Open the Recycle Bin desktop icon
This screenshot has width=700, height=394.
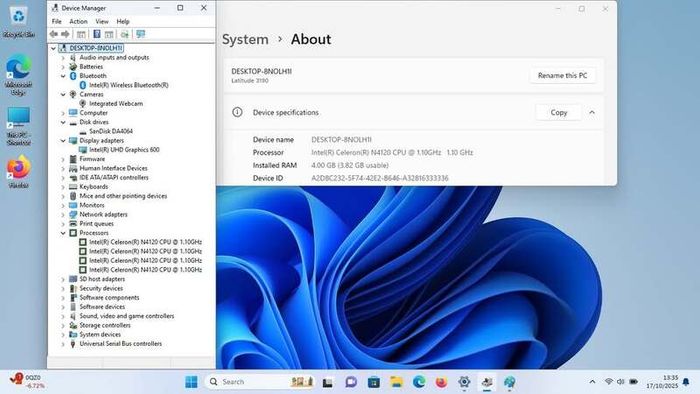pyautogui.click(x=18, y=21)
